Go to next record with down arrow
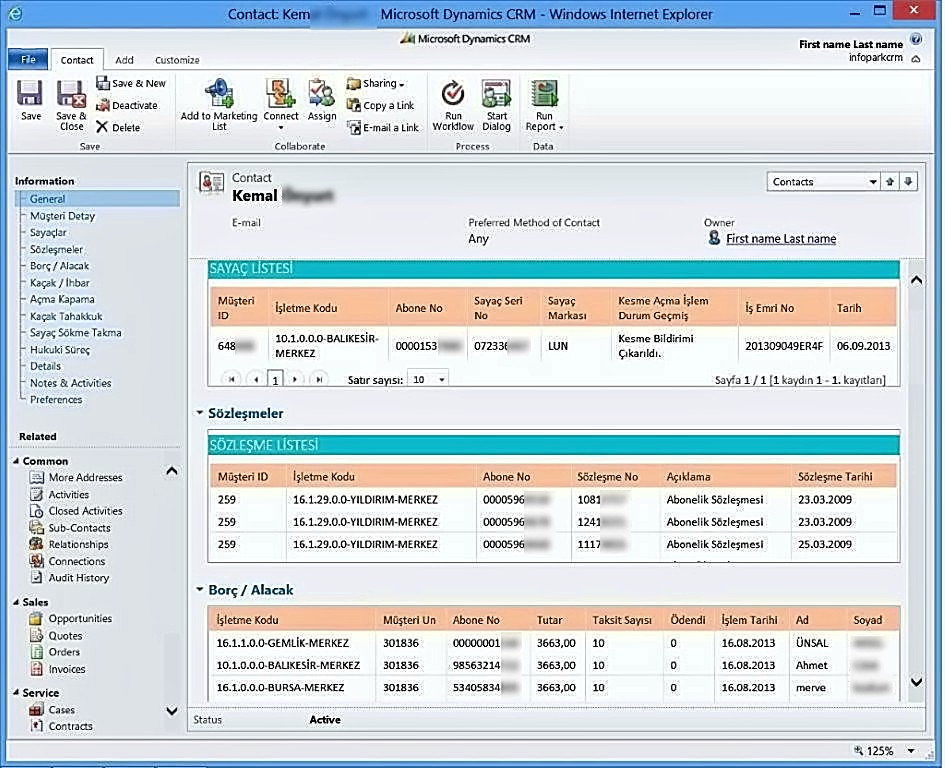Image resolution: width=945 pixels, height=768 pixels. coord(908,181)
